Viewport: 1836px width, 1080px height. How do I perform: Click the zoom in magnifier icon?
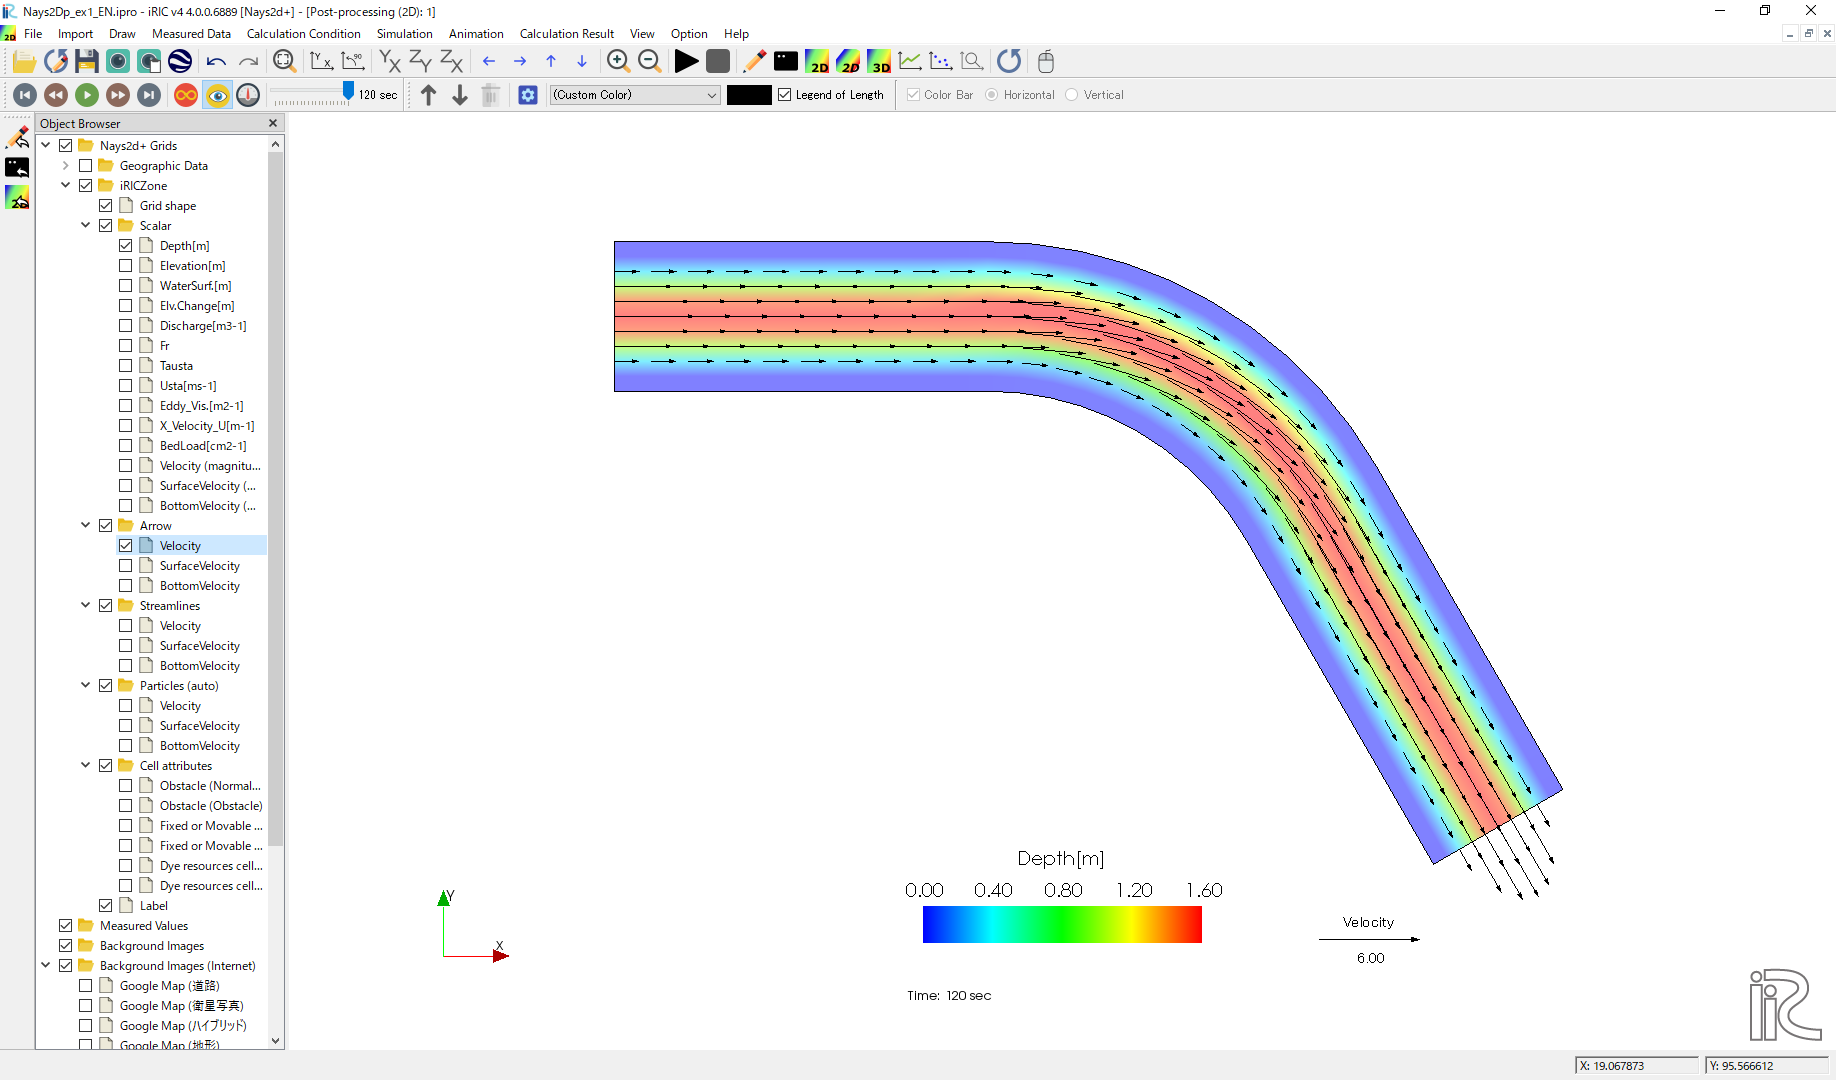[x=618, y=61]
